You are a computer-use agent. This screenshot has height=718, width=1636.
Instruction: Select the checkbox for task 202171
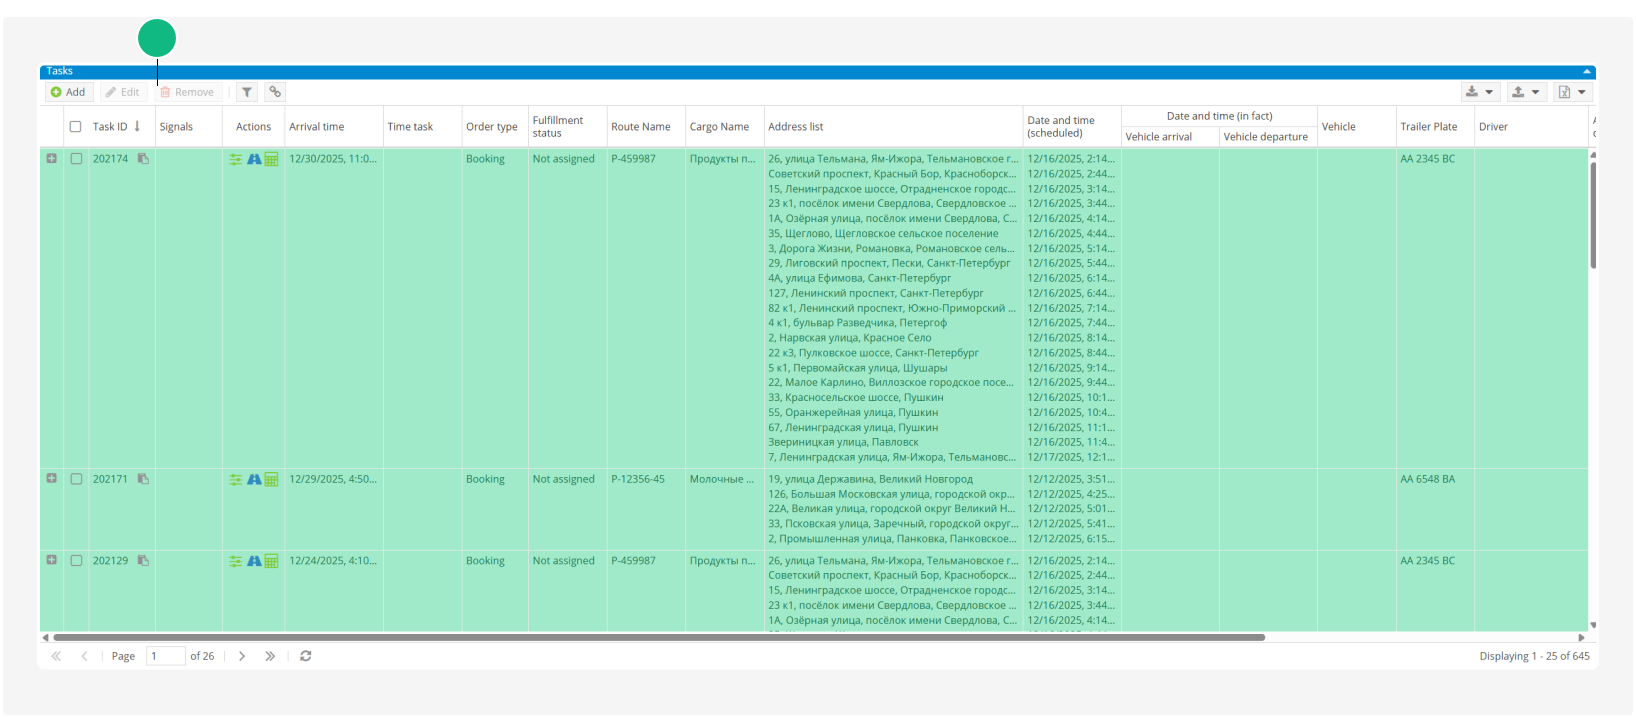(76, 479)
